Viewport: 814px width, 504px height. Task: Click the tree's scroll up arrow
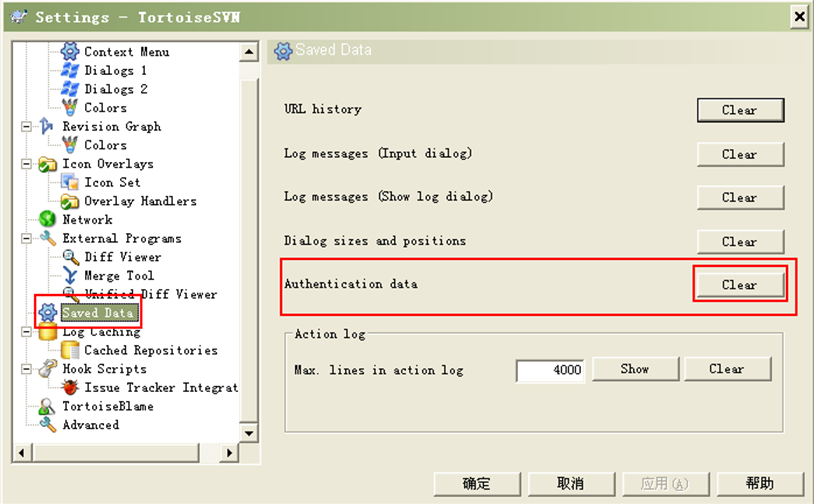point(249,51)
